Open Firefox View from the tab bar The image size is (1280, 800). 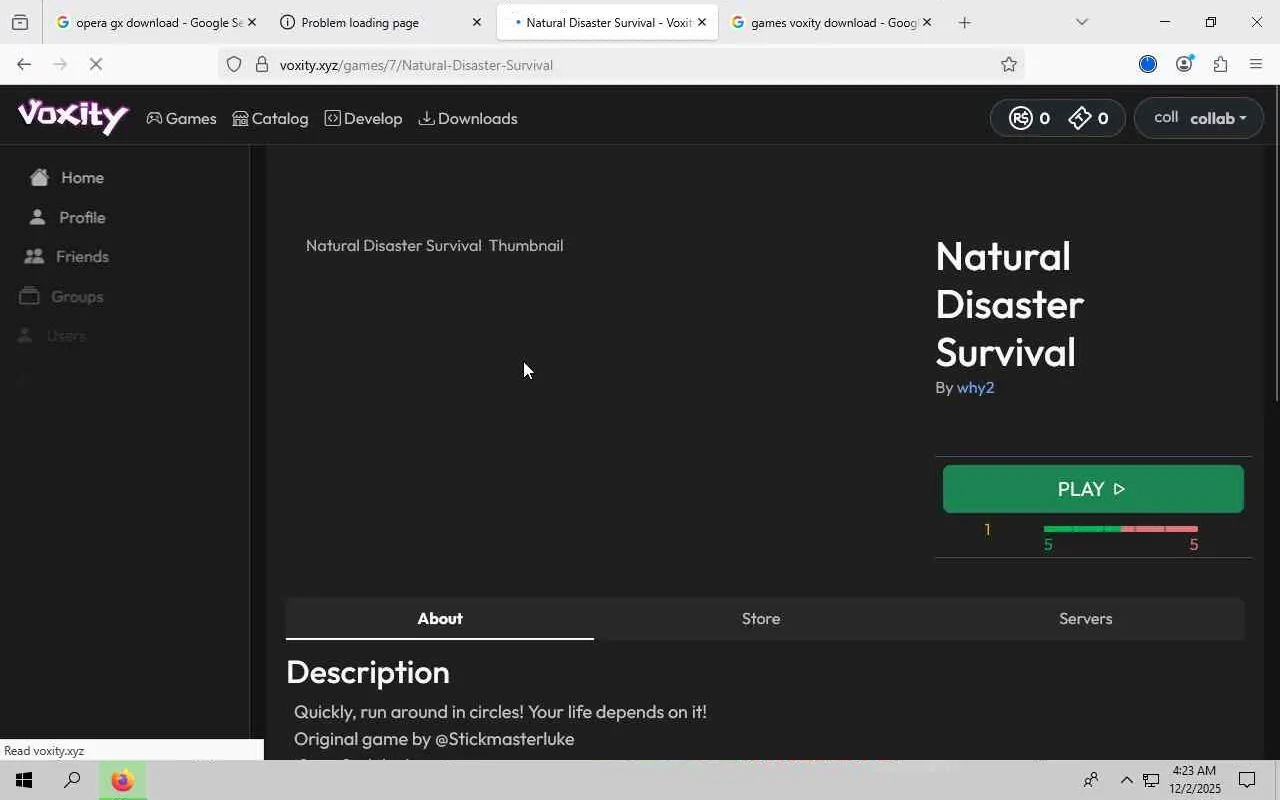pyautogui.click(x=20, y=22)
